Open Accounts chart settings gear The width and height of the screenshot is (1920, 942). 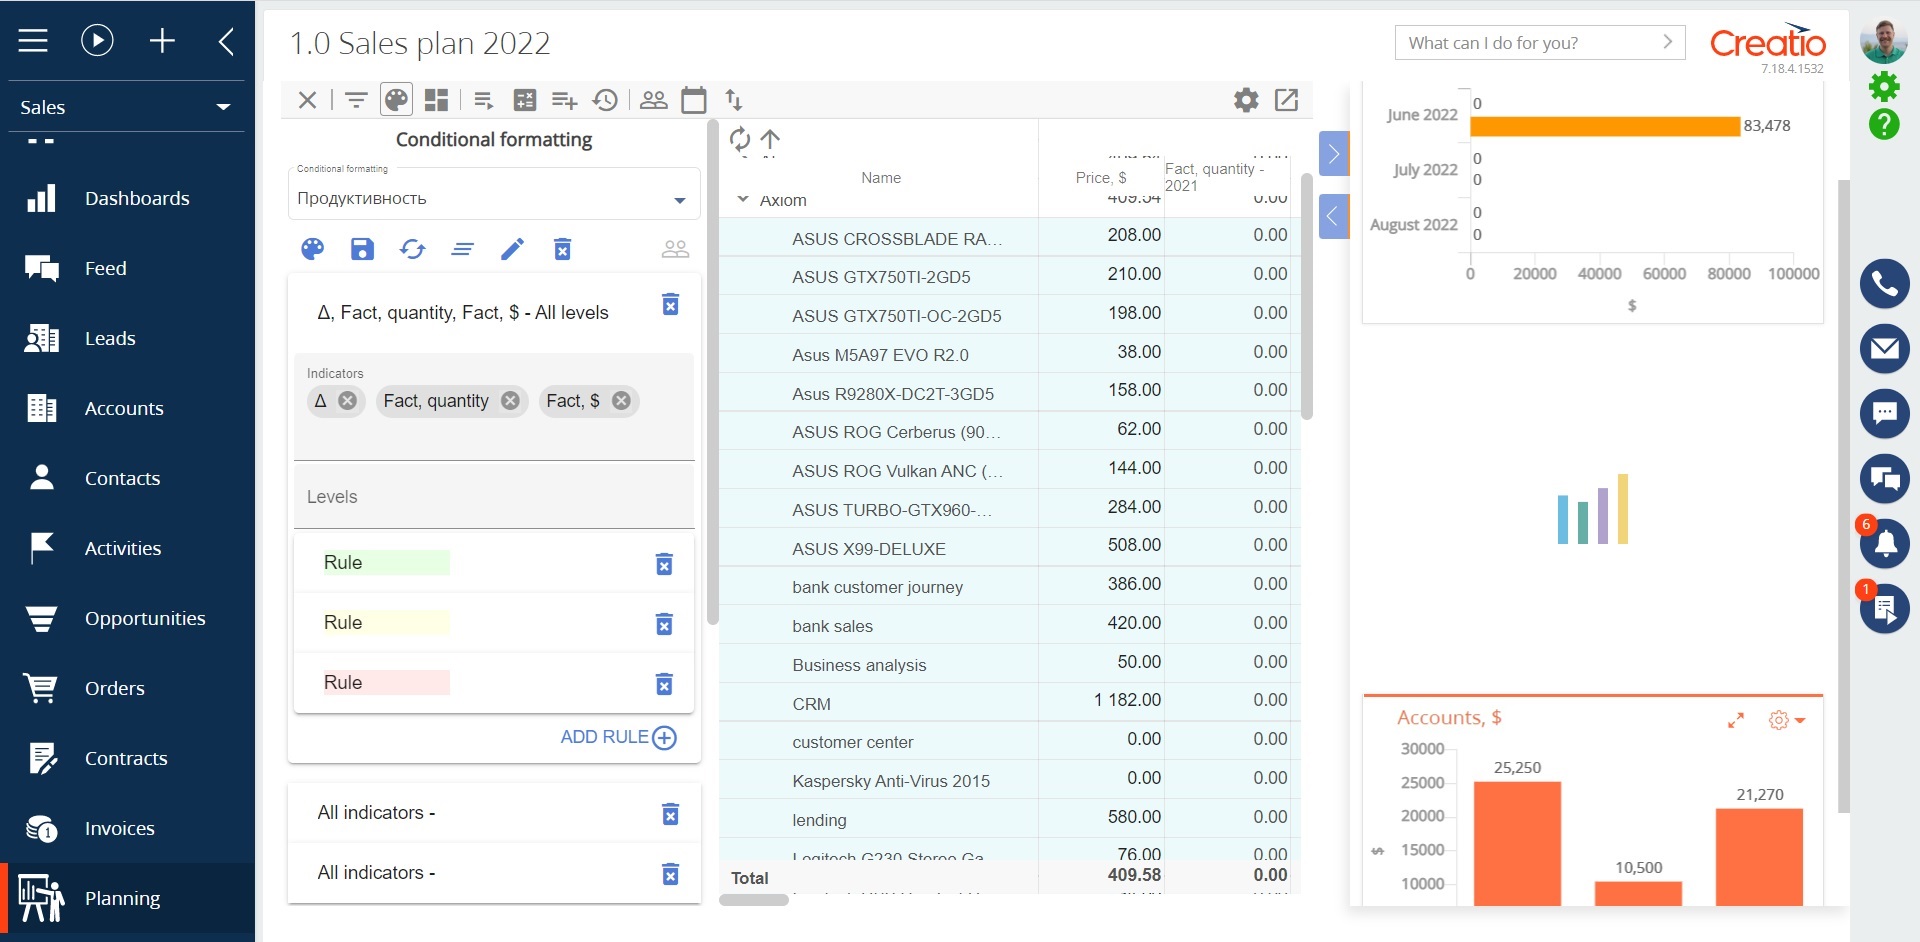pos(1779,719)
